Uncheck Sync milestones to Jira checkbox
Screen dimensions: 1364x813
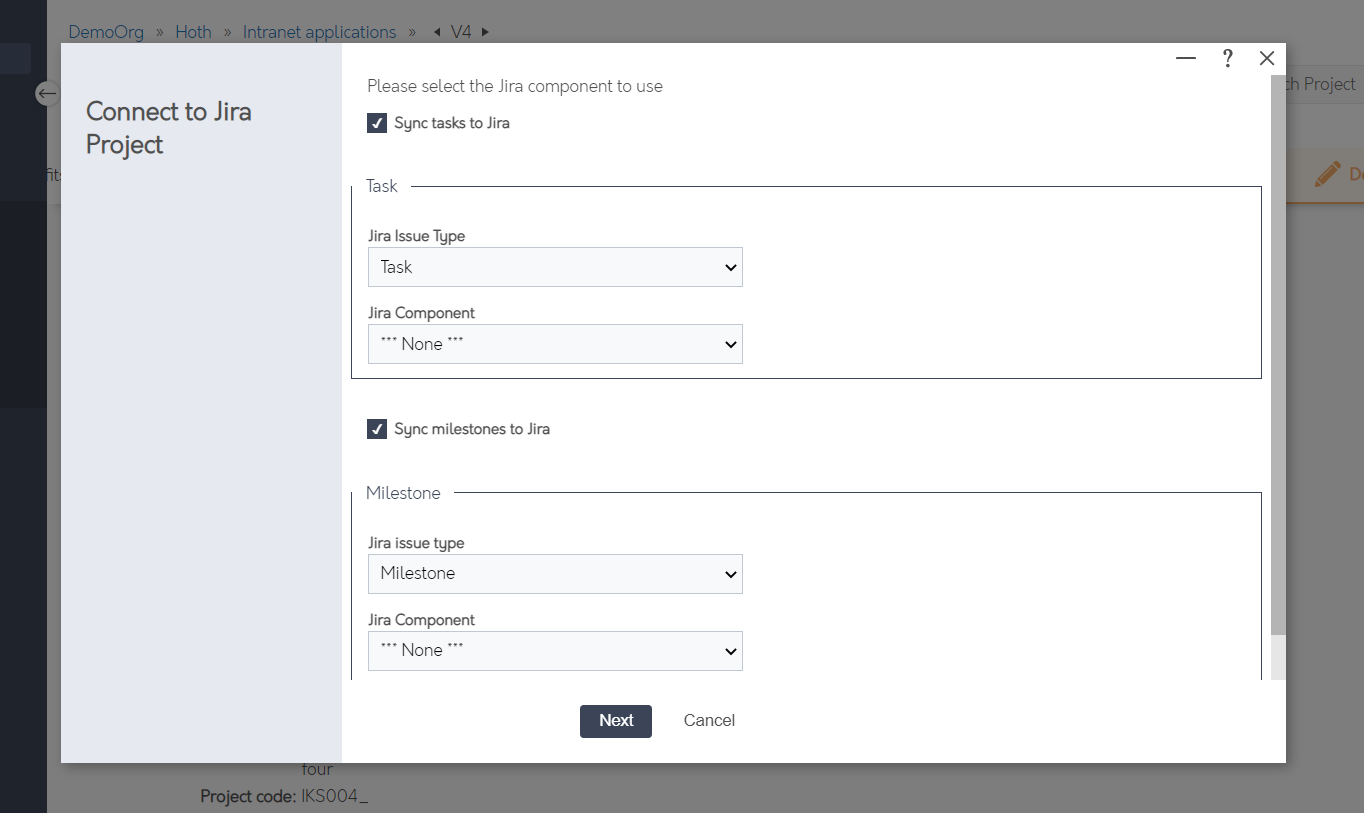click(377, 429)
